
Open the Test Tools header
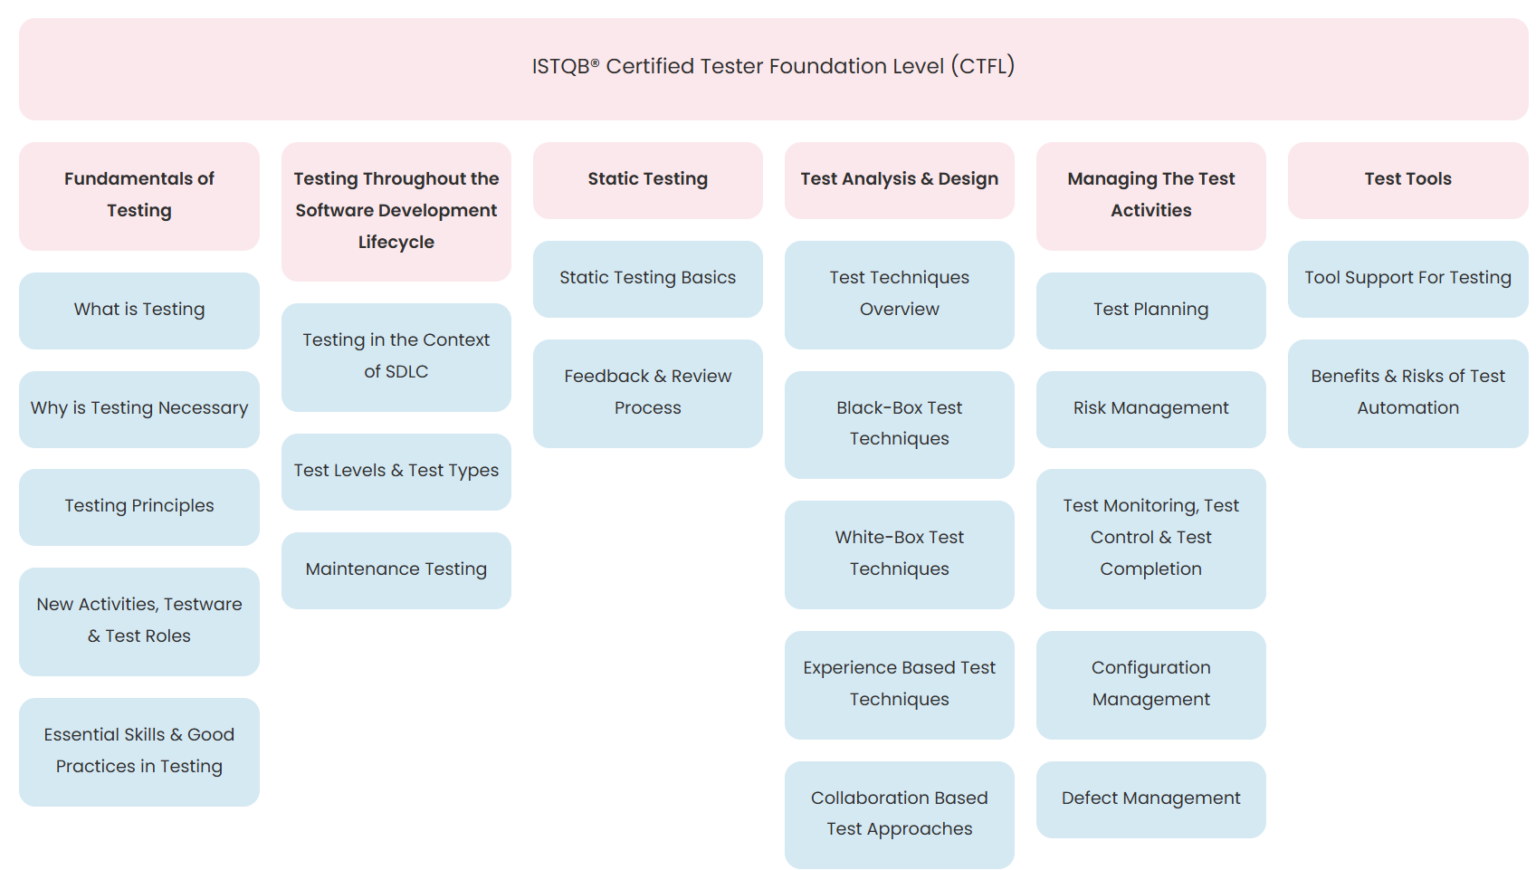click(1407, 179)
